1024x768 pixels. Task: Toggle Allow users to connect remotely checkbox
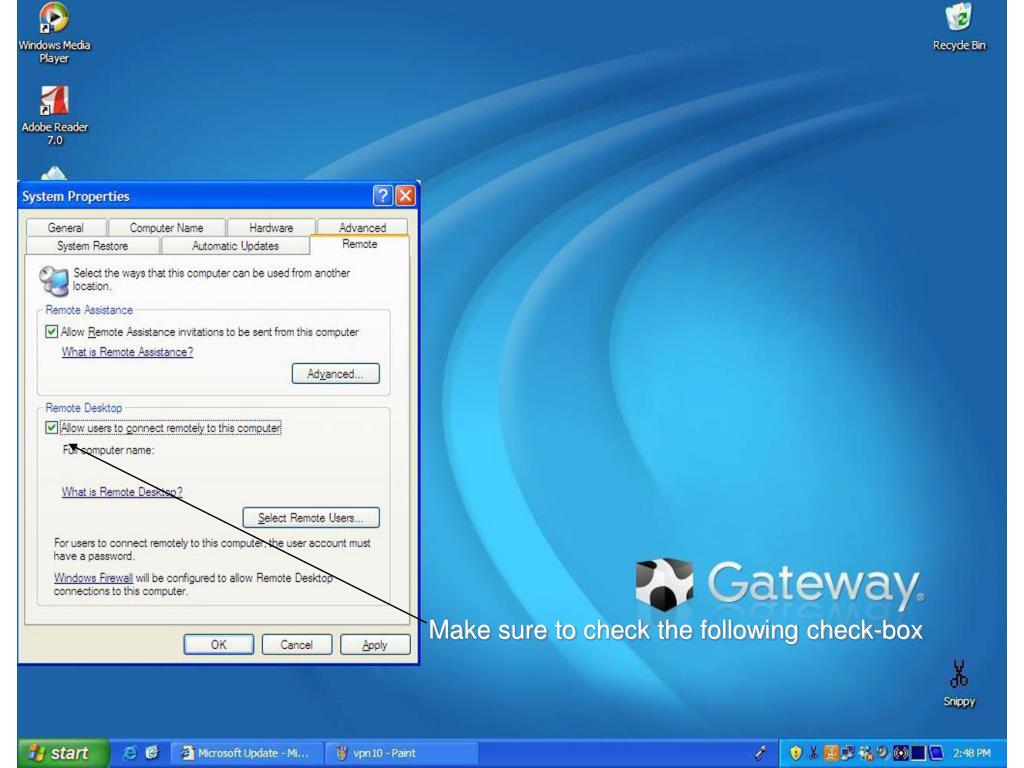pyautogui.click(x=52, y=428)
